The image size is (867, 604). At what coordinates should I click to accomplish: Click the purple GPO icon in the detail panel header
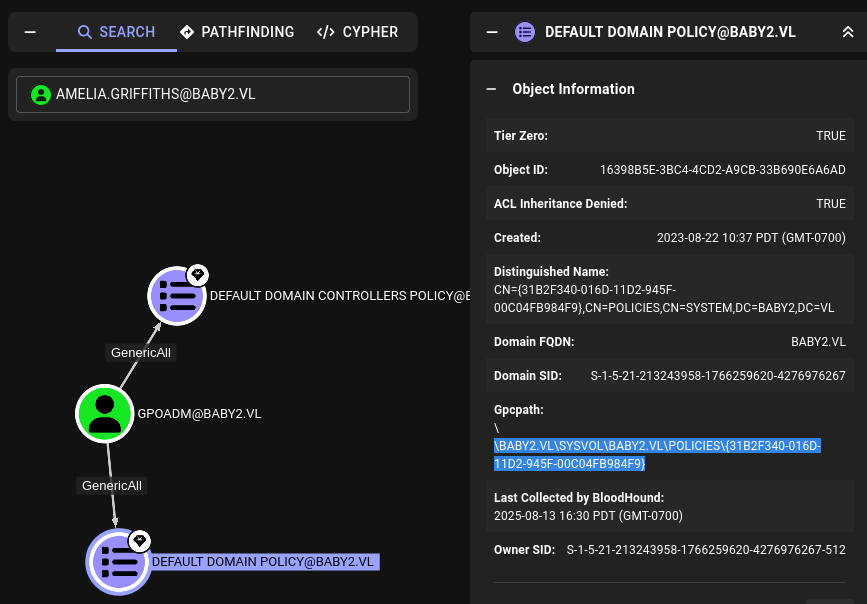click(x=525, y=31)
